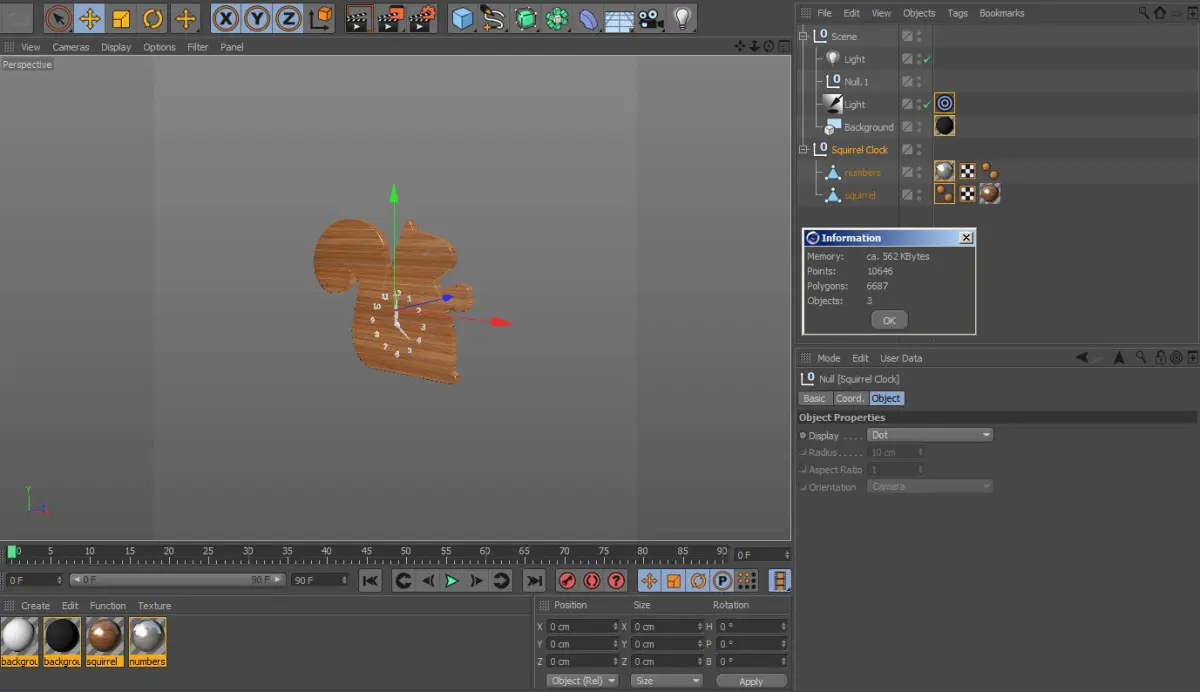Play the animation forward

(x=452, y=581)
